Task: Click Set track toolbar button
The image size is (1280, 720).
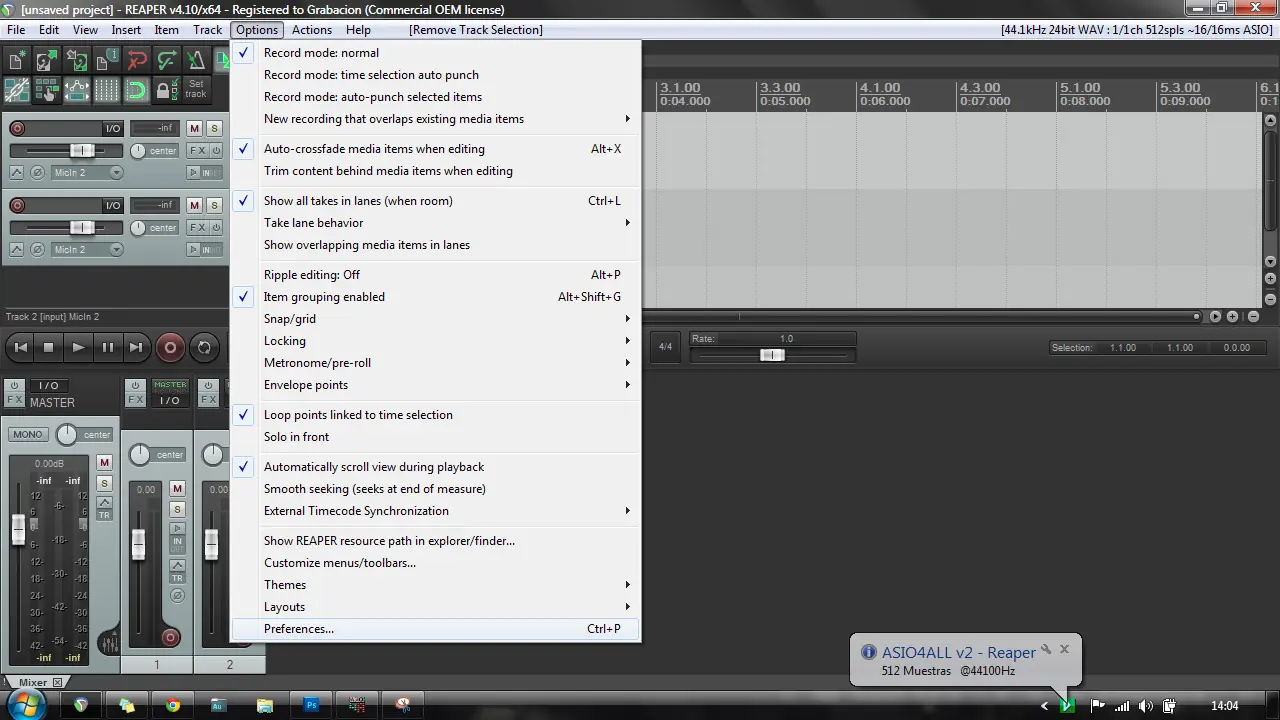Action: coord(197,89)
